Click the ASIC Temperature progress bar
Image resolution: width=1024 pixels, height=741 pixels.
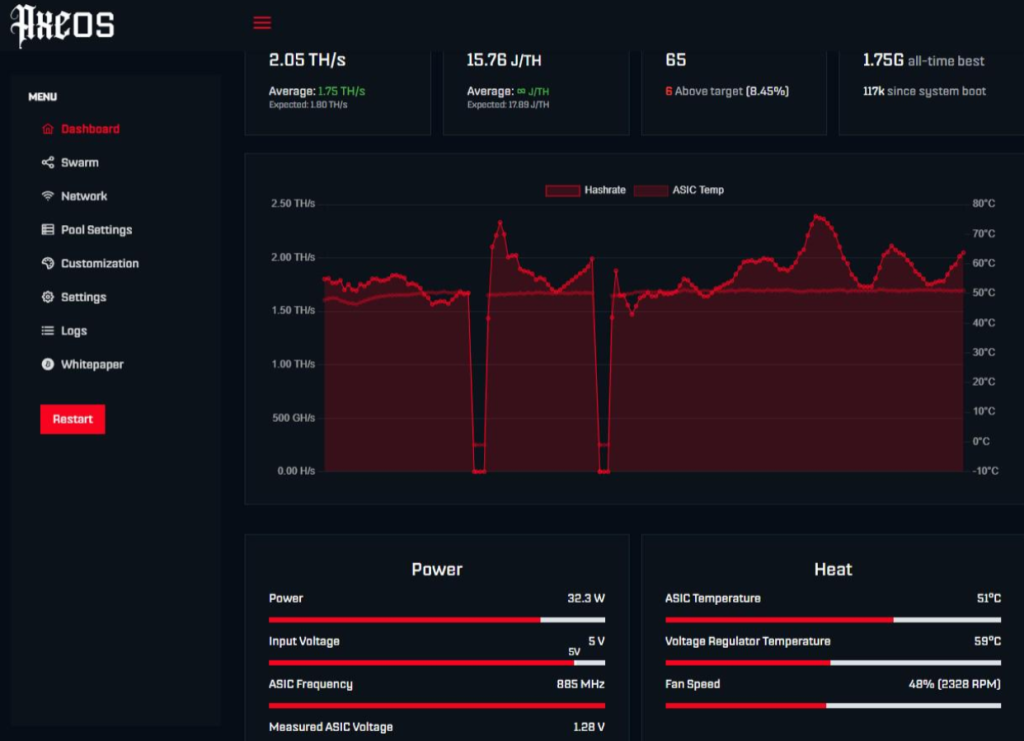click(x=833, y=620)
